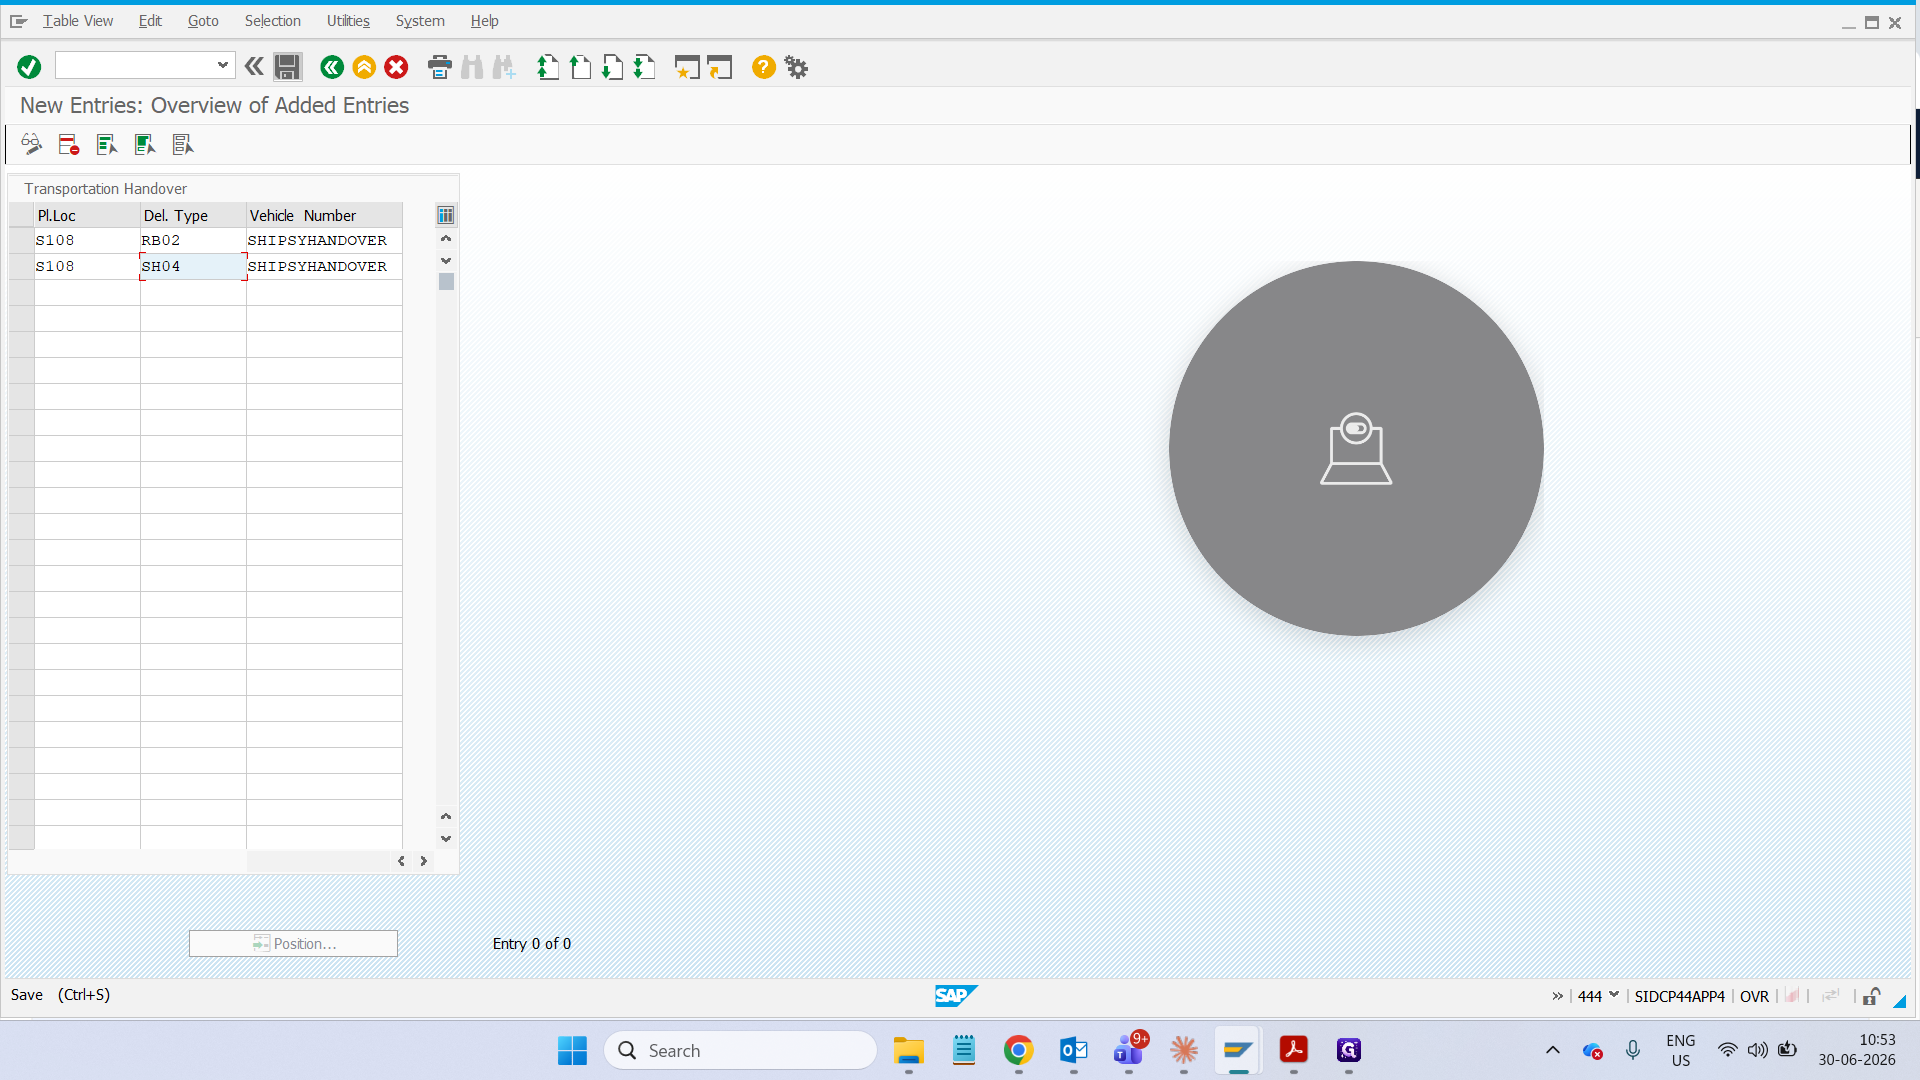Collapse command field with double chevron
The image size is (1920, 1080).
tap(254, 67)
